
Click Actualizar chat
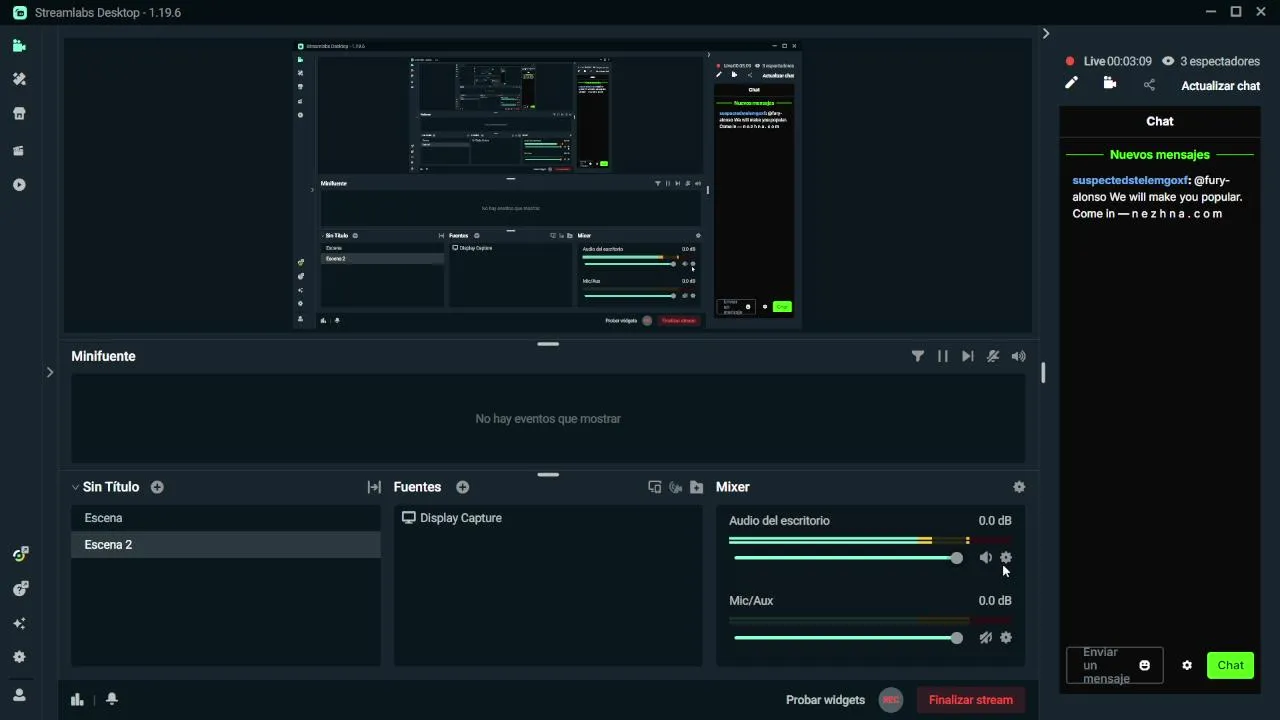[1220, 86]
